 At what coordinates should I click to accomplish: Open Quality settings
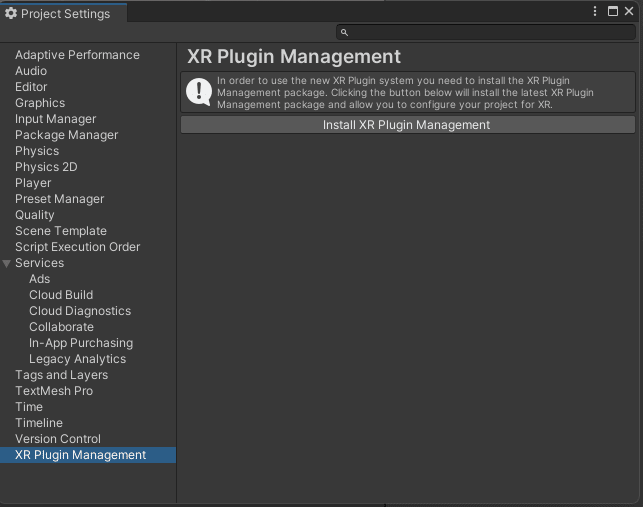(35, 215)
